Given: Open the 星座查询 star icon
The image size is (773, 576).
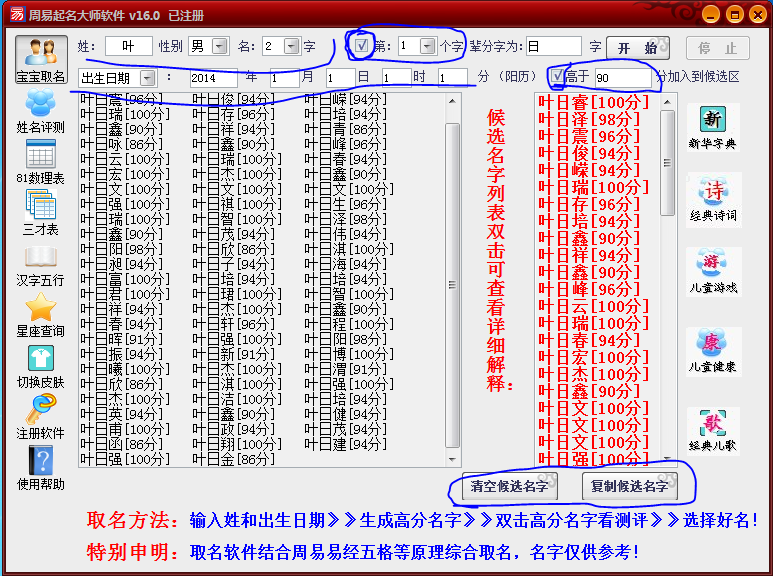Looking at the screenshot, I should (40, 313).
